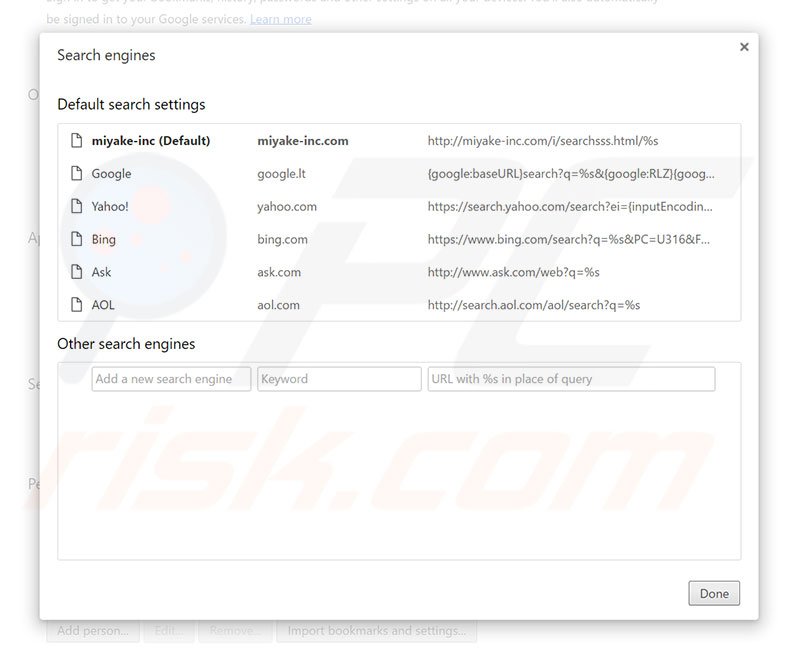
Task: Click the miyake-inc.com/i/searchsss.html URL
Action: (543, 141)
